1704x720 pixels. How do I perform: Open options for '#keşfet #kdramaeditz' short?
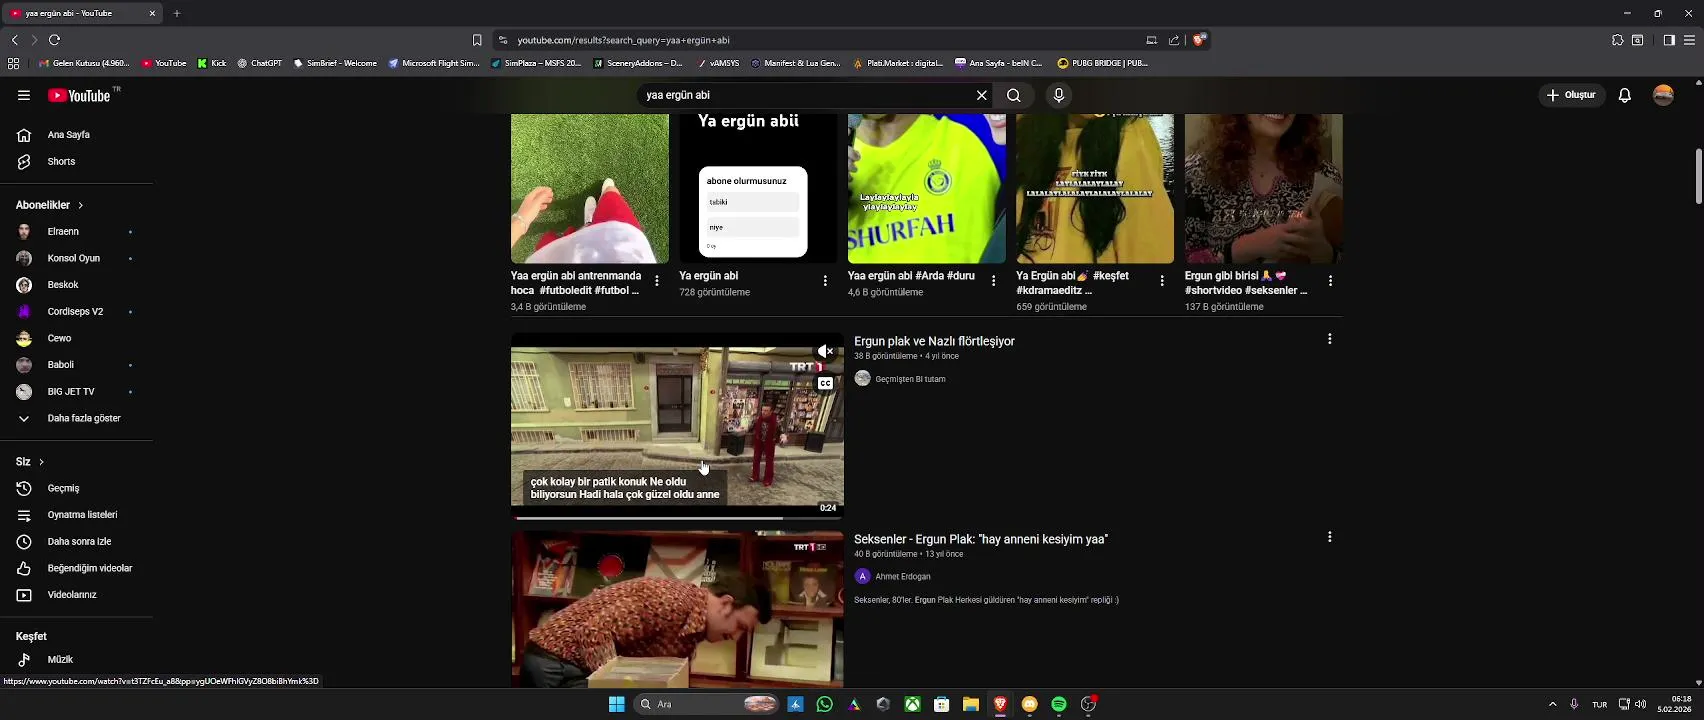tap(1162, 281)
